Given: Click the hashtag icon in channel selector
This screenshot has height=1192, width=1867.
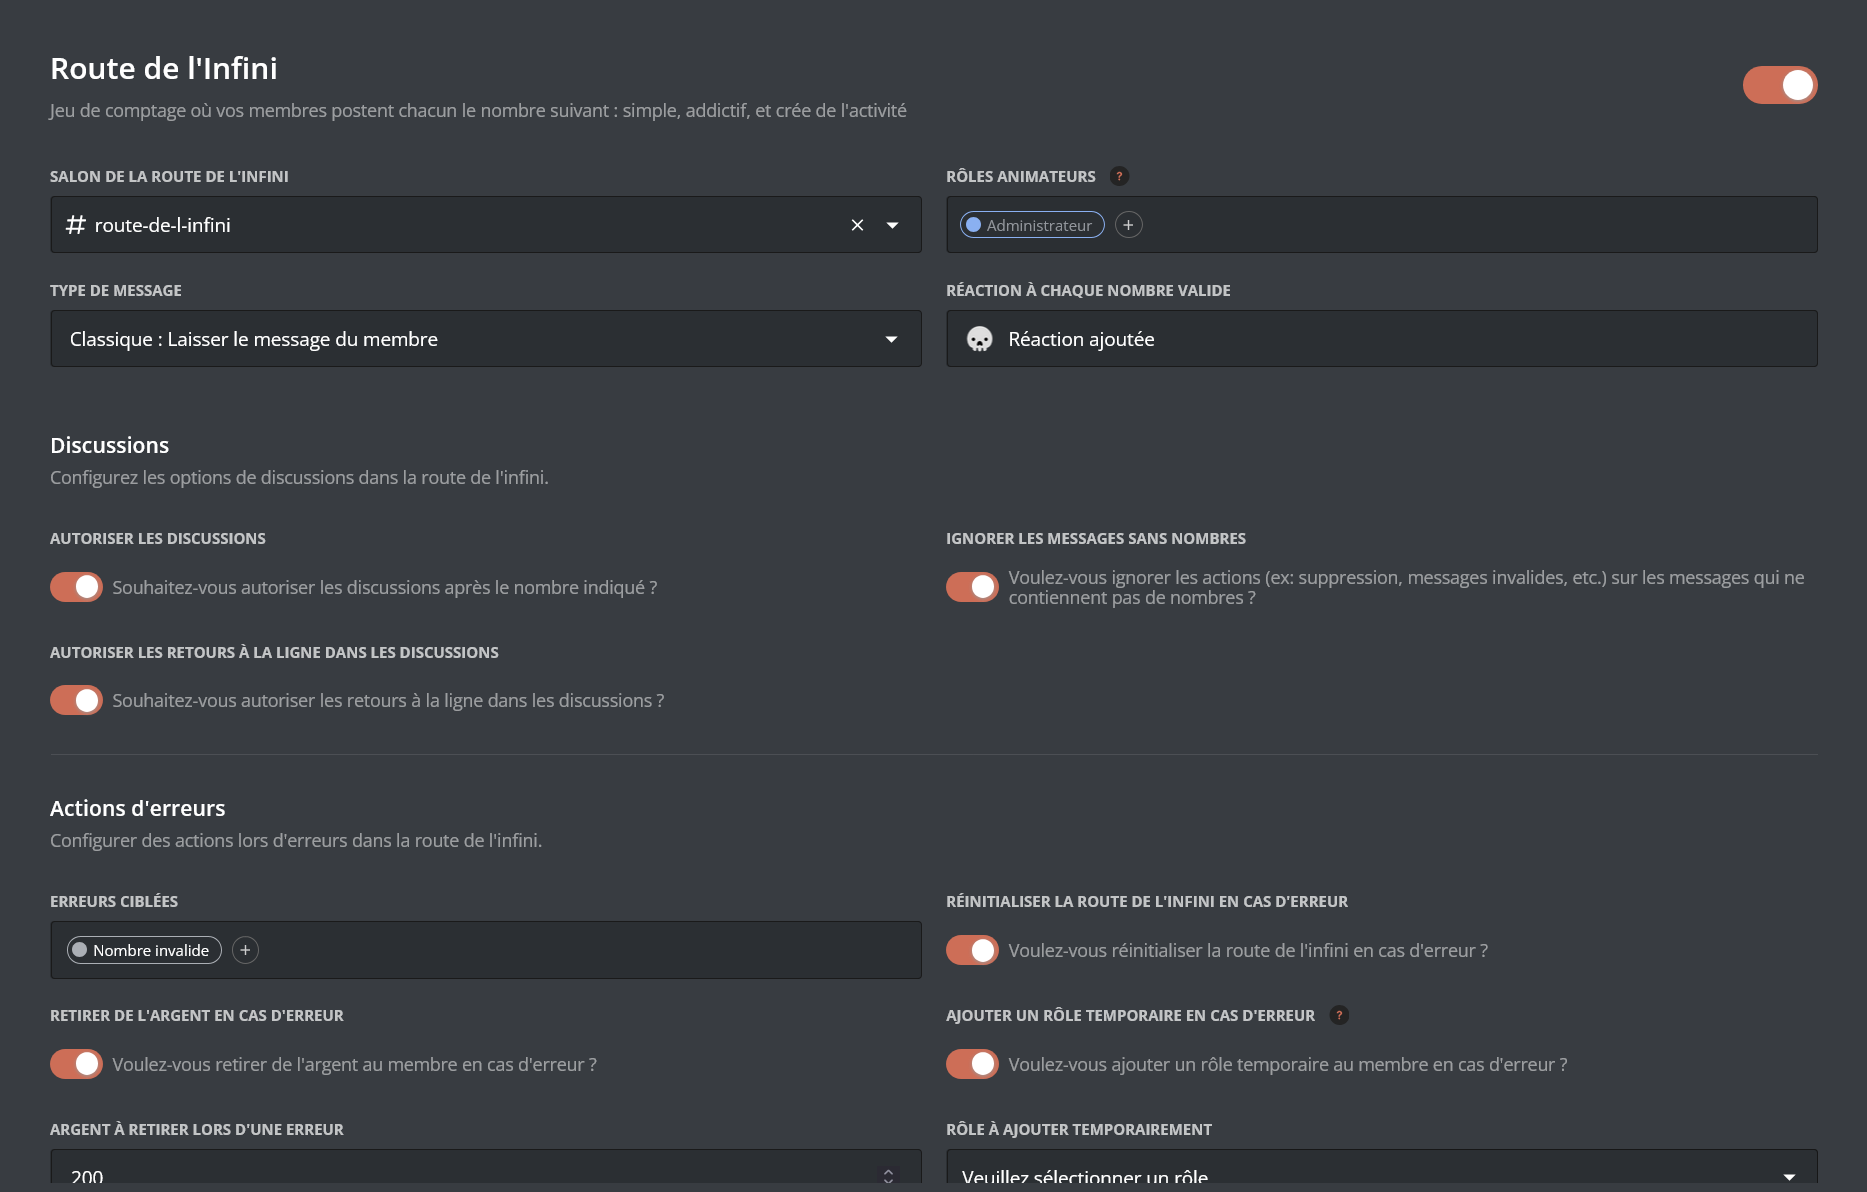Looking at the screenshot, I should point(76,225).
